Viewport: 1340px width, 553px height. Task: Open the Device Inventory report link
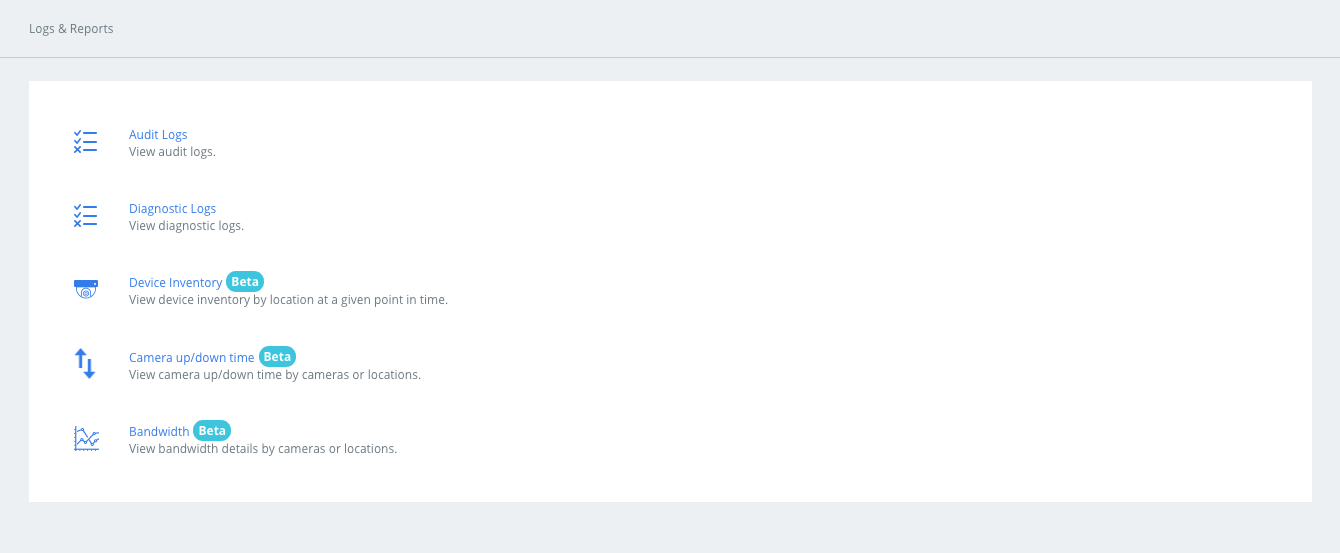pos(175,282)
